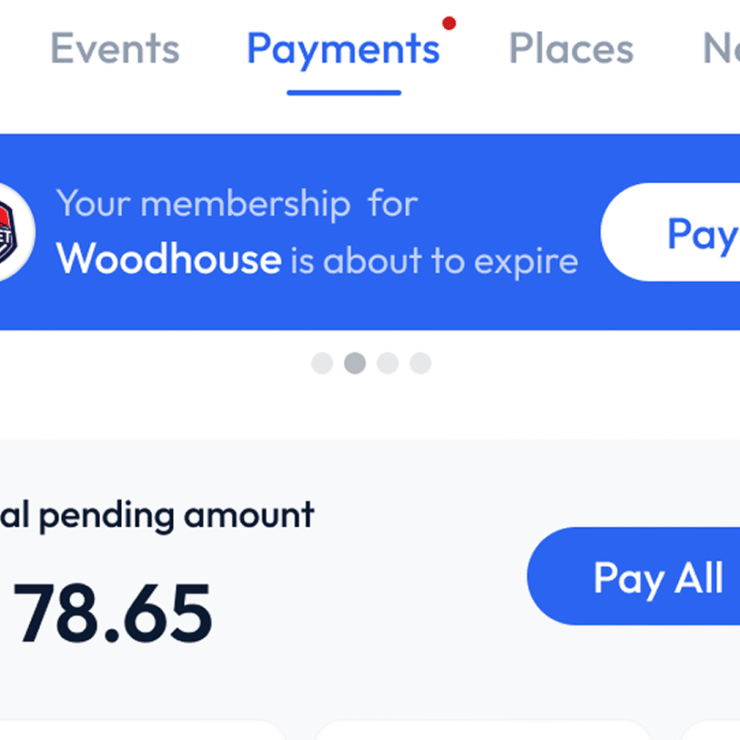Click the red notification dot on Payments
Image resolution: width=740 pixels, height=740 pixels.
coord(449,23)
